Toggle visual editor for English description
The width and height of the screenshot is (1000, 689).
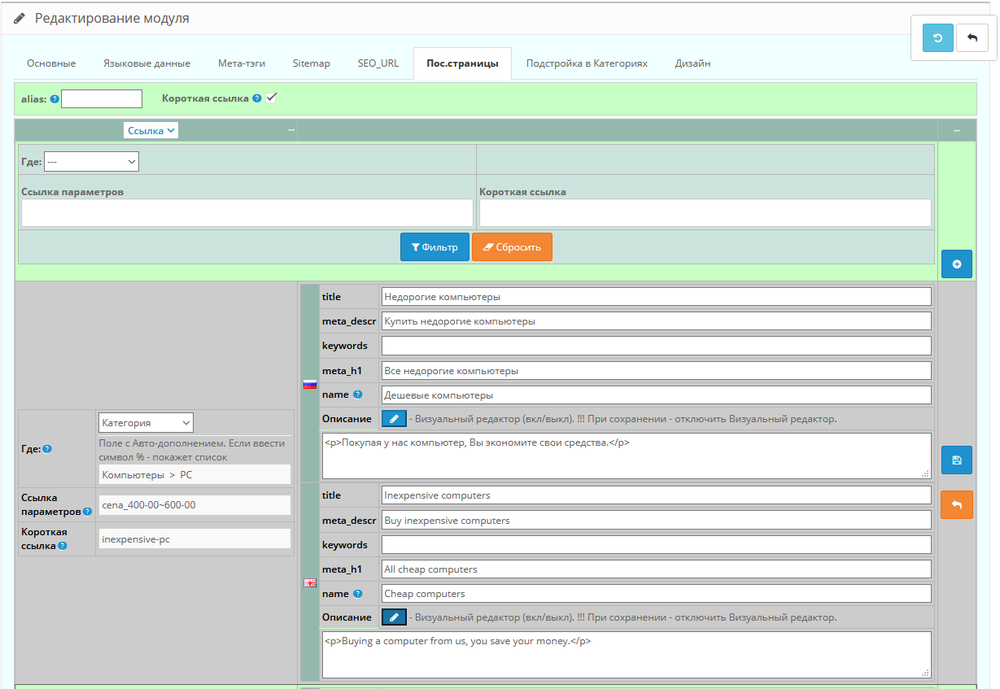click(394, 617)
